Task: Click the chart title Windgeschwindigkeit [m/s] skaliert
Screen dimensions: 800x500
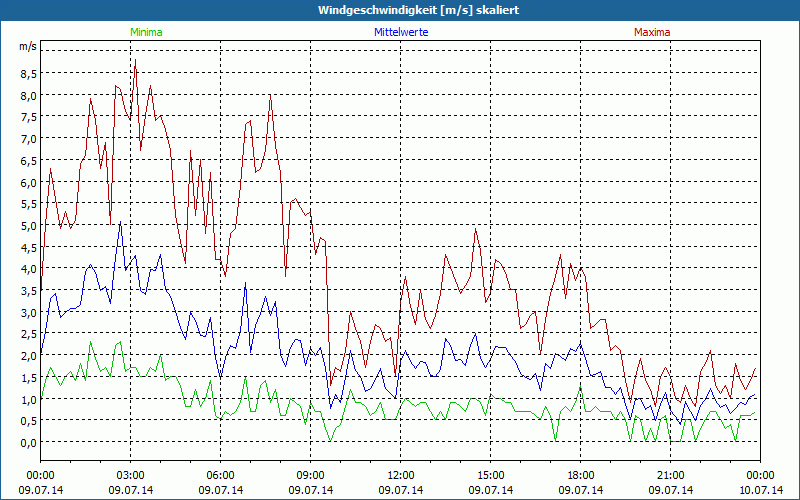Action: click(418, 10)
